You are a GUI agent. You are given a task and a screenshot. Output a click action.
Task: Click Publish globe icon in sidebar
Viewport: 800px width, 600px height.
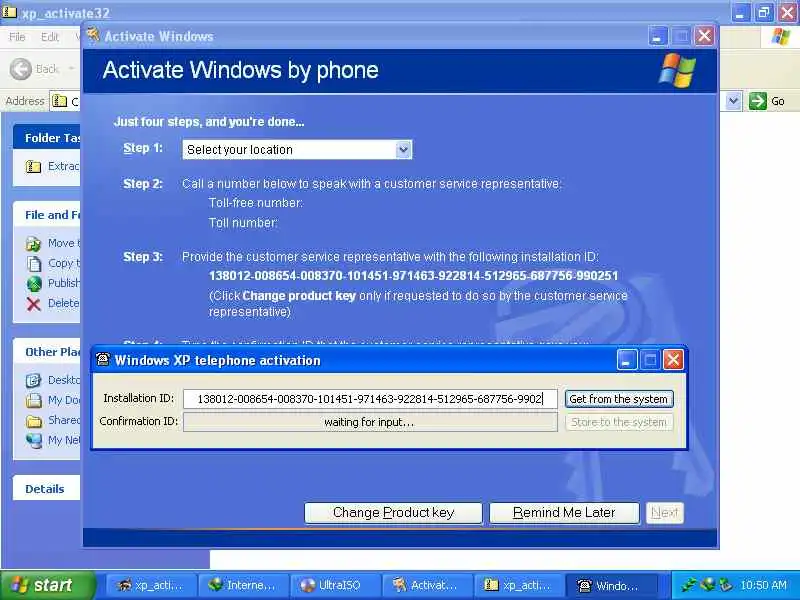tap(34, 283)
